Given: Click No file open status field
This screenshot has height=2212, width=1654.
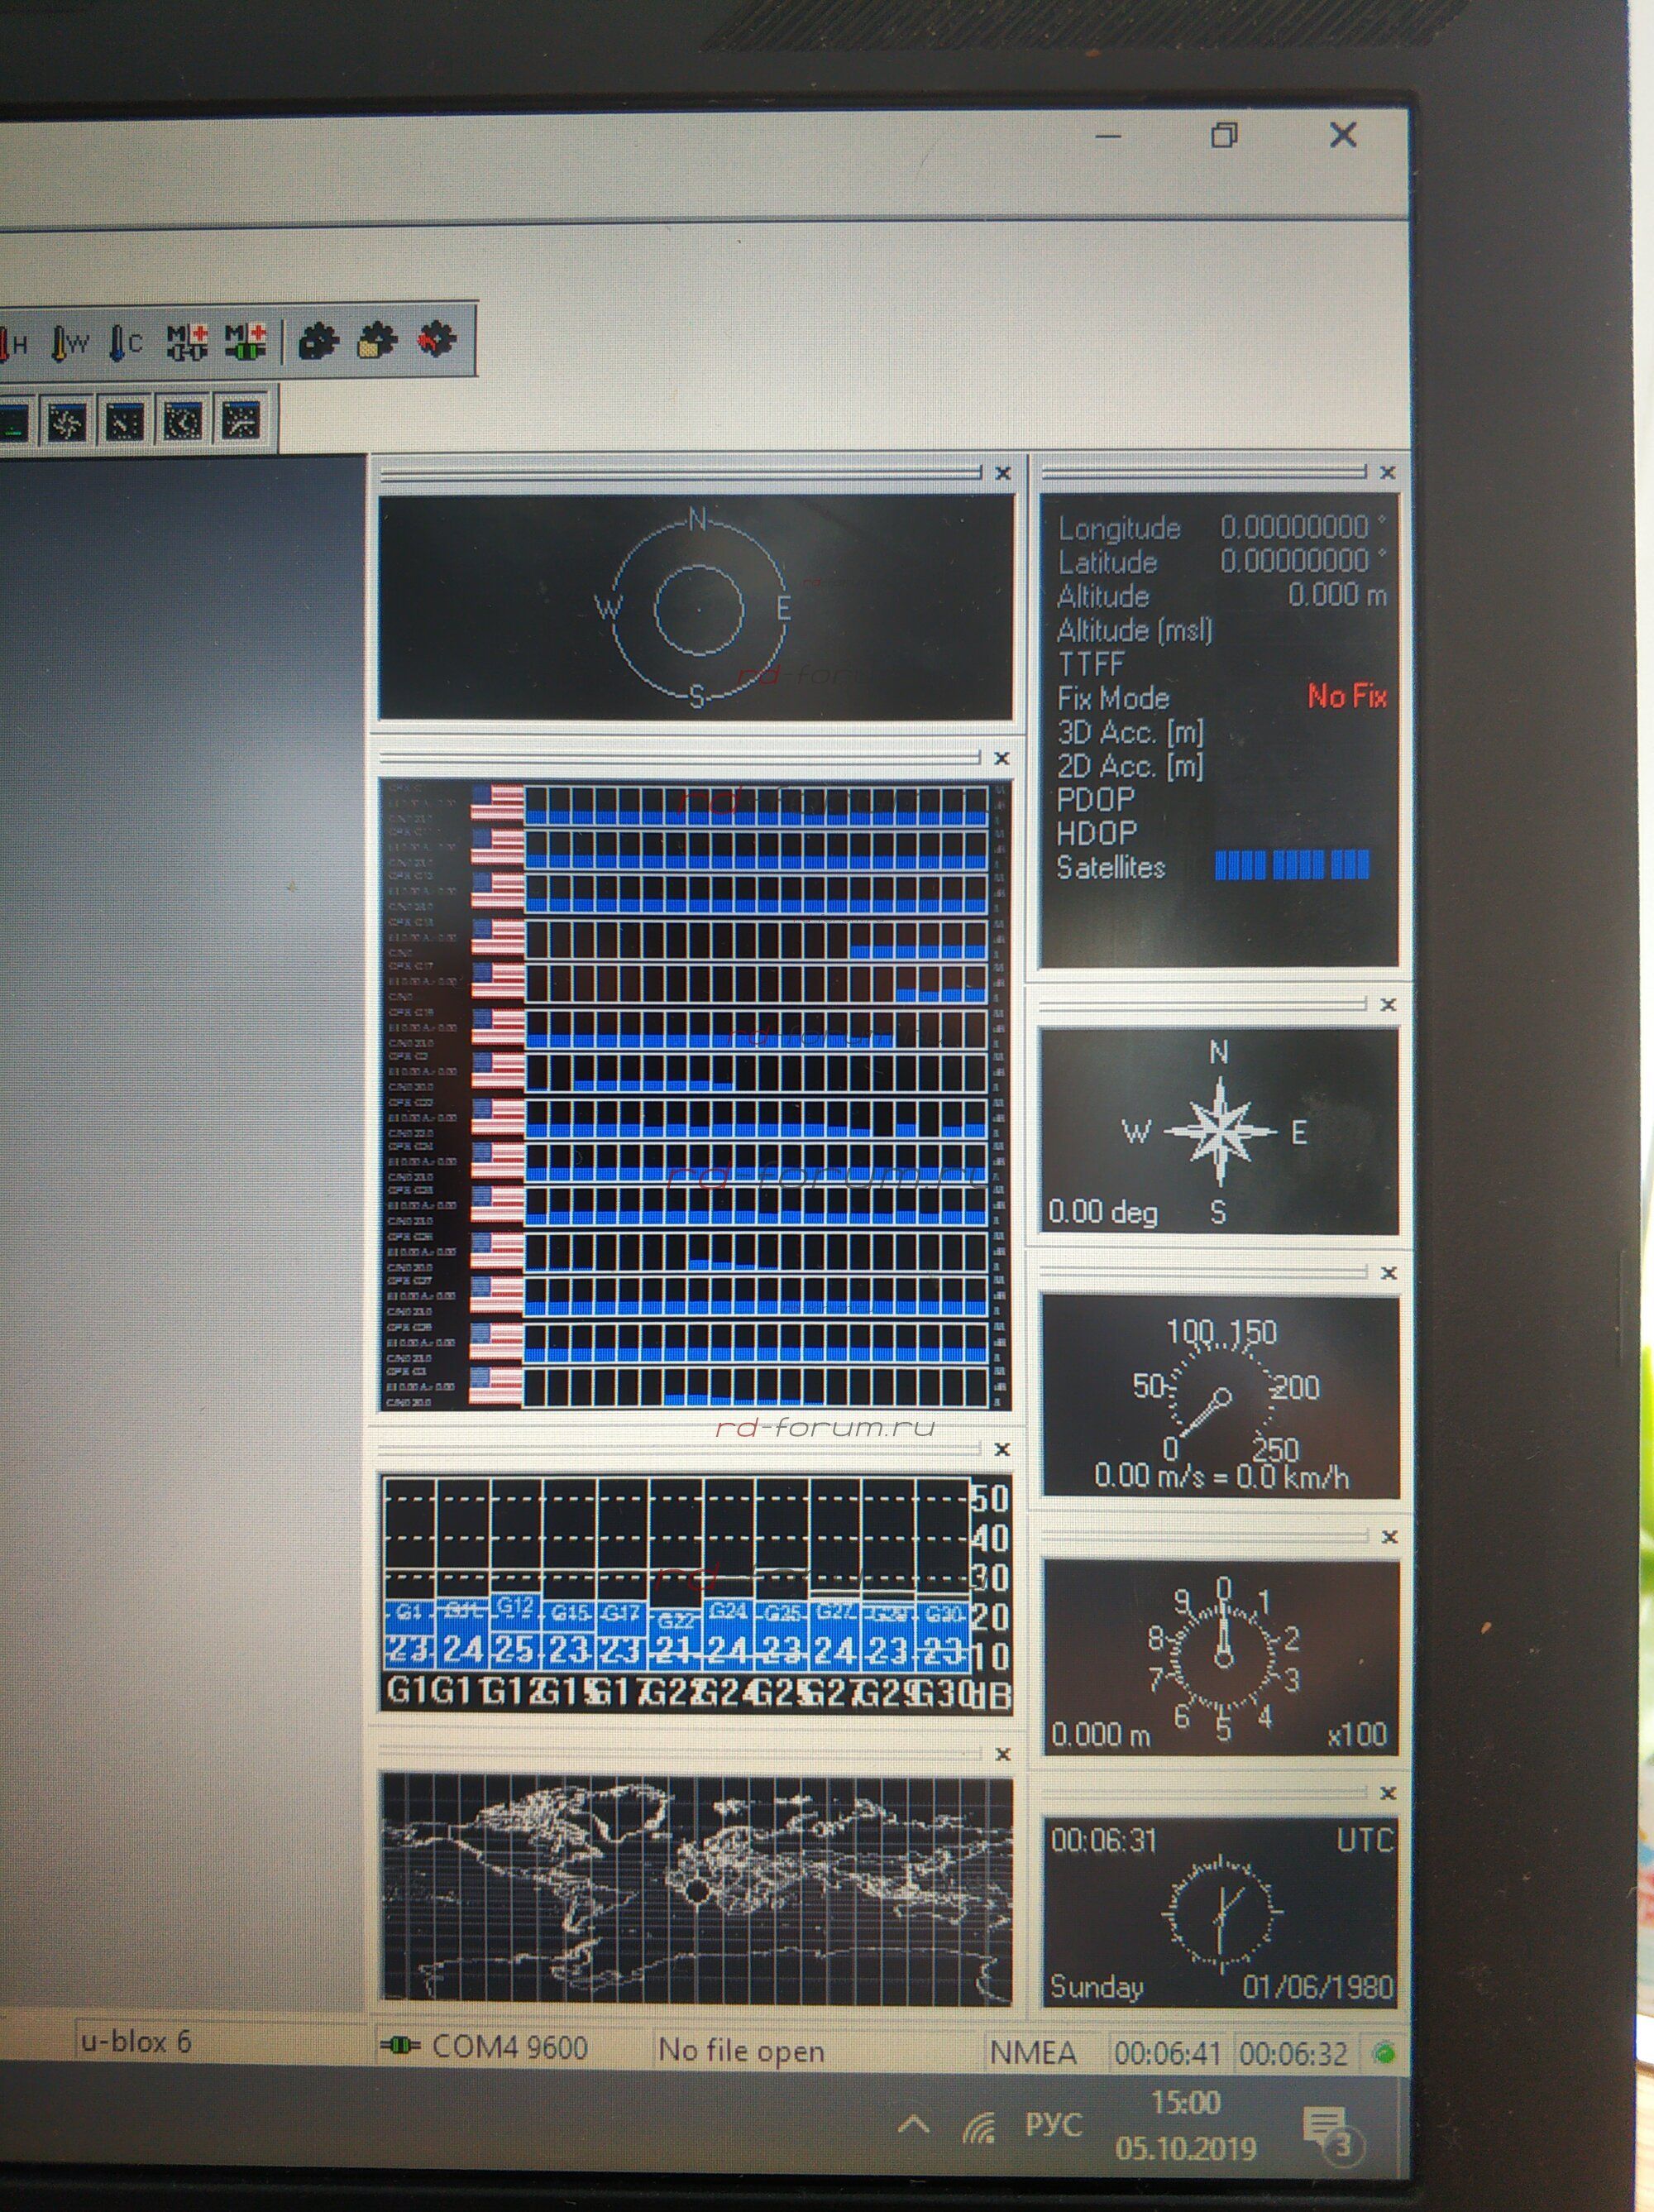Looking at the screenshot, I should (741, 2051).
